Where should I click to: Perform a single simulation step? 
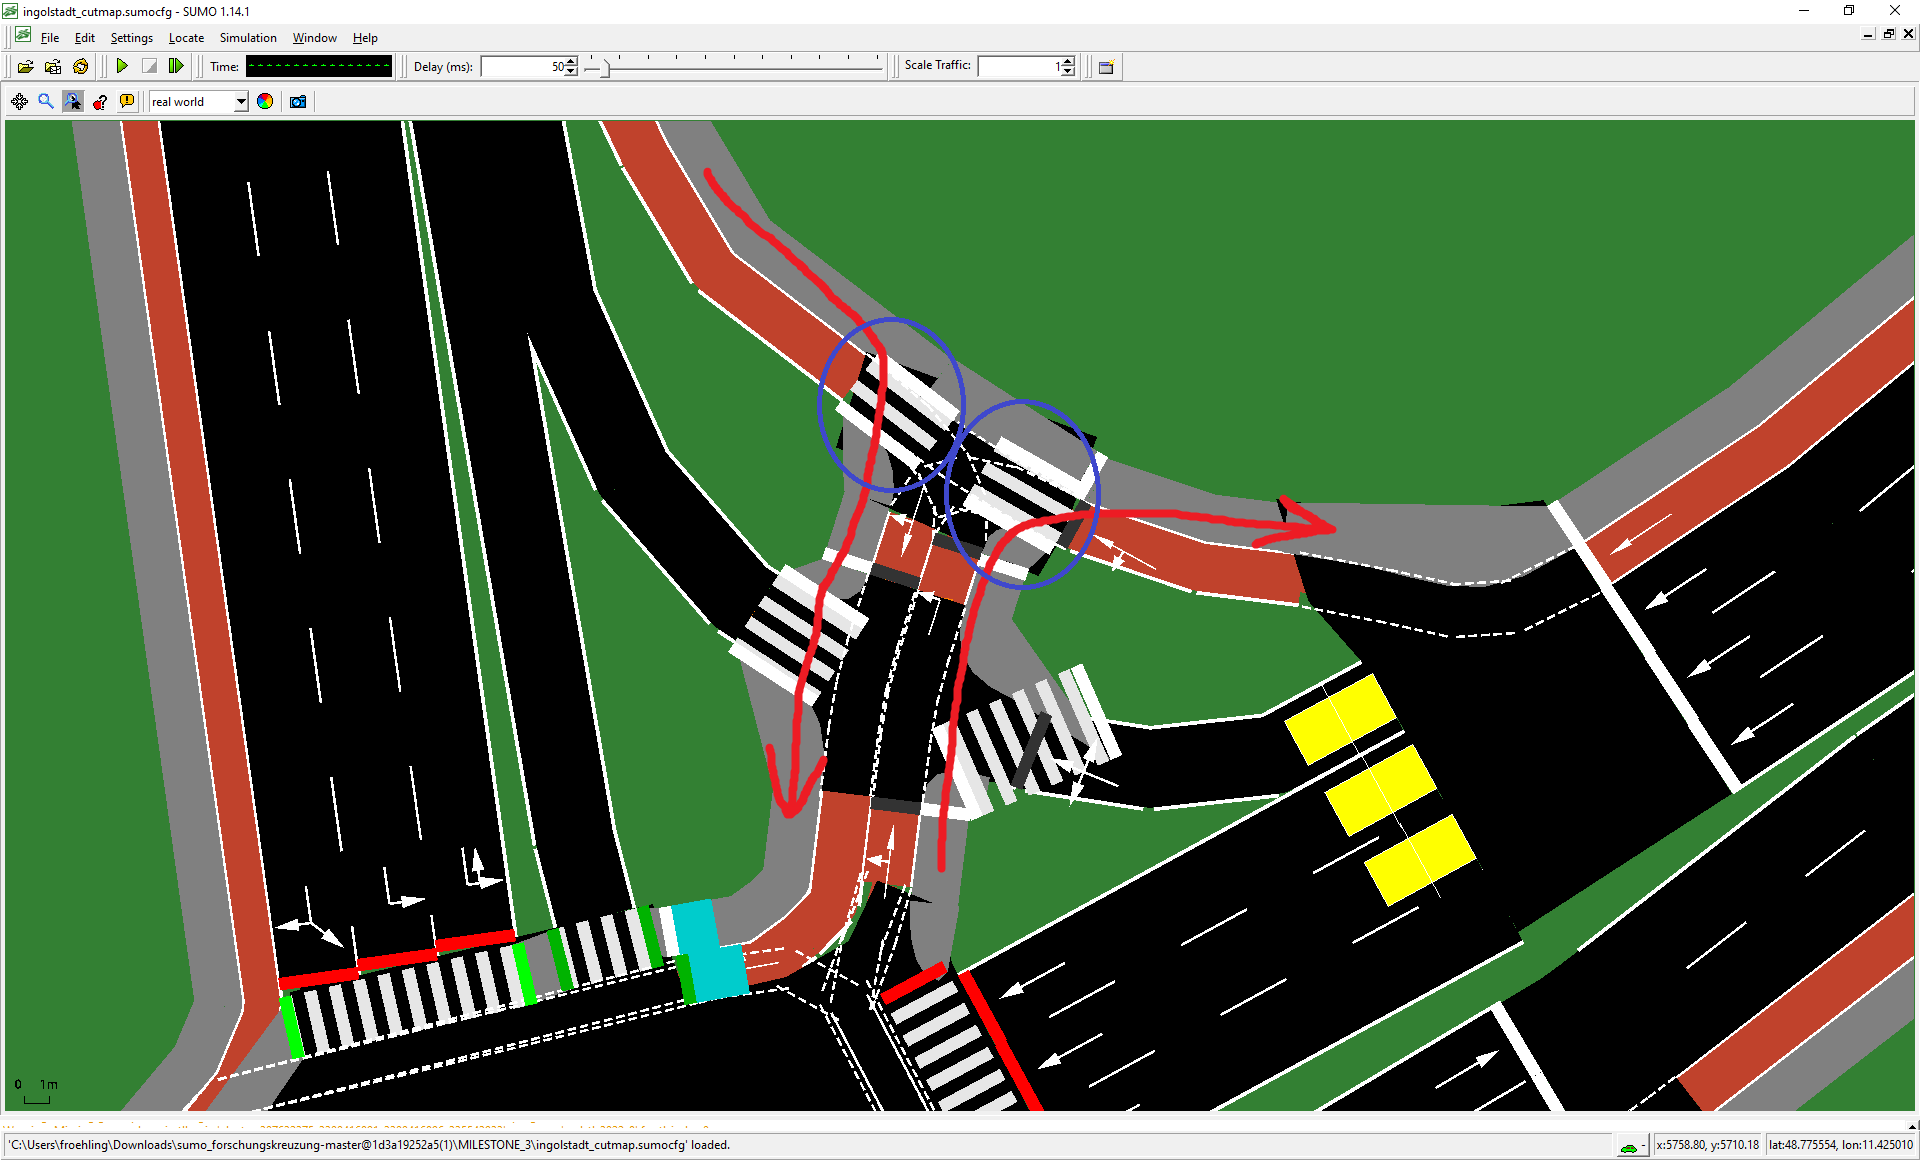pos(176,66)
